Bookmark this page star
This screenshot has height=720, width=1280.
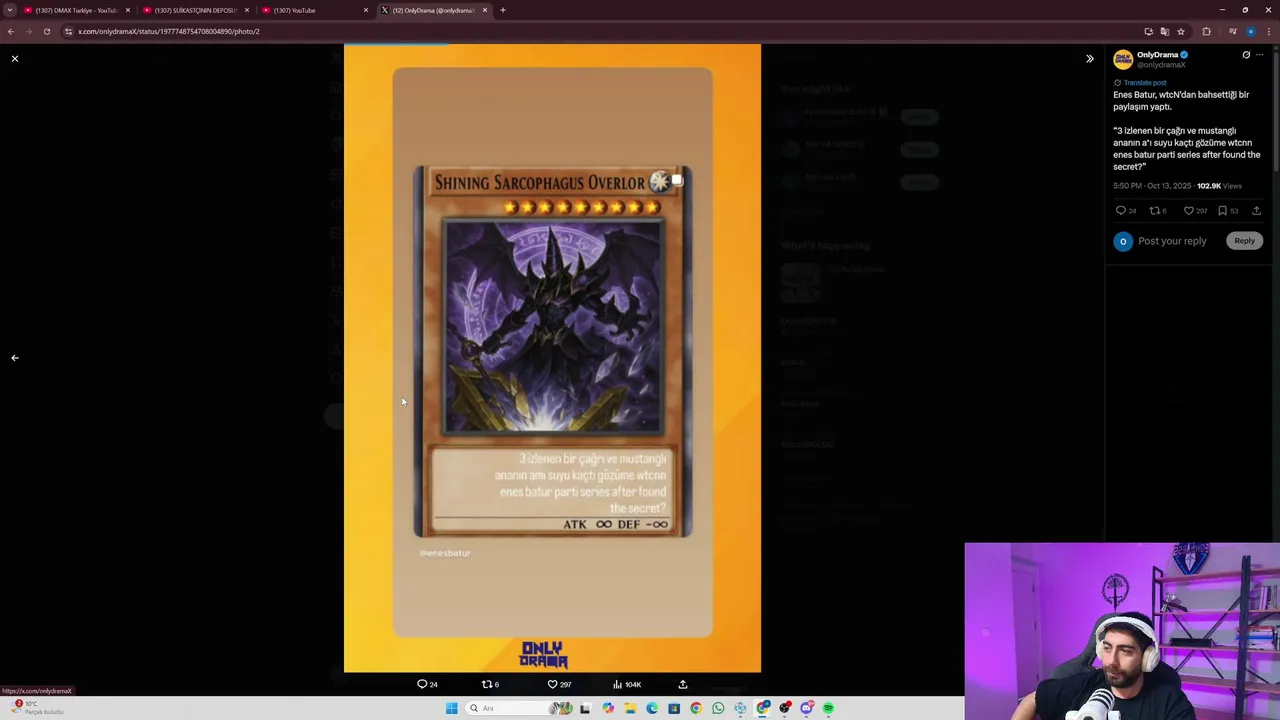(1181, 31)
